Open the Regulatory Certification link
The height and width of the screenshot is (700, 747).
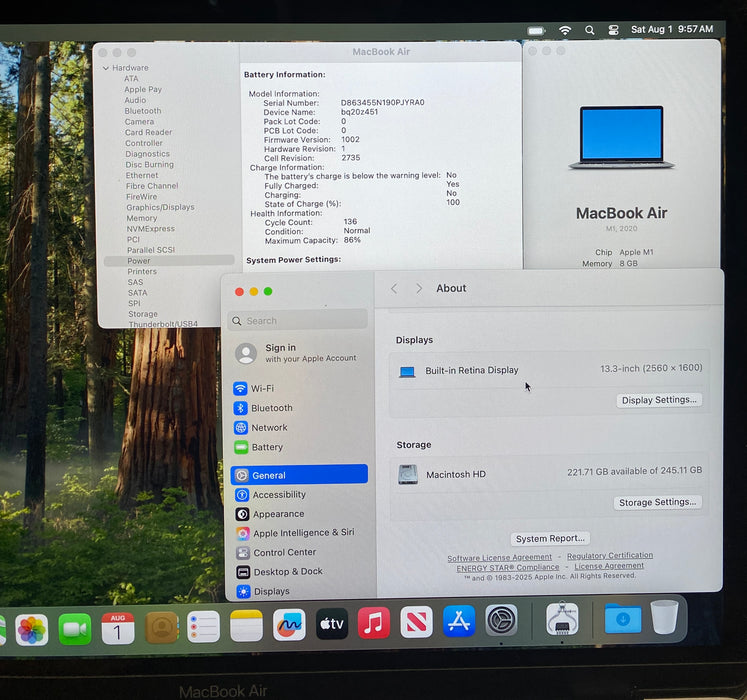(610, 555)
